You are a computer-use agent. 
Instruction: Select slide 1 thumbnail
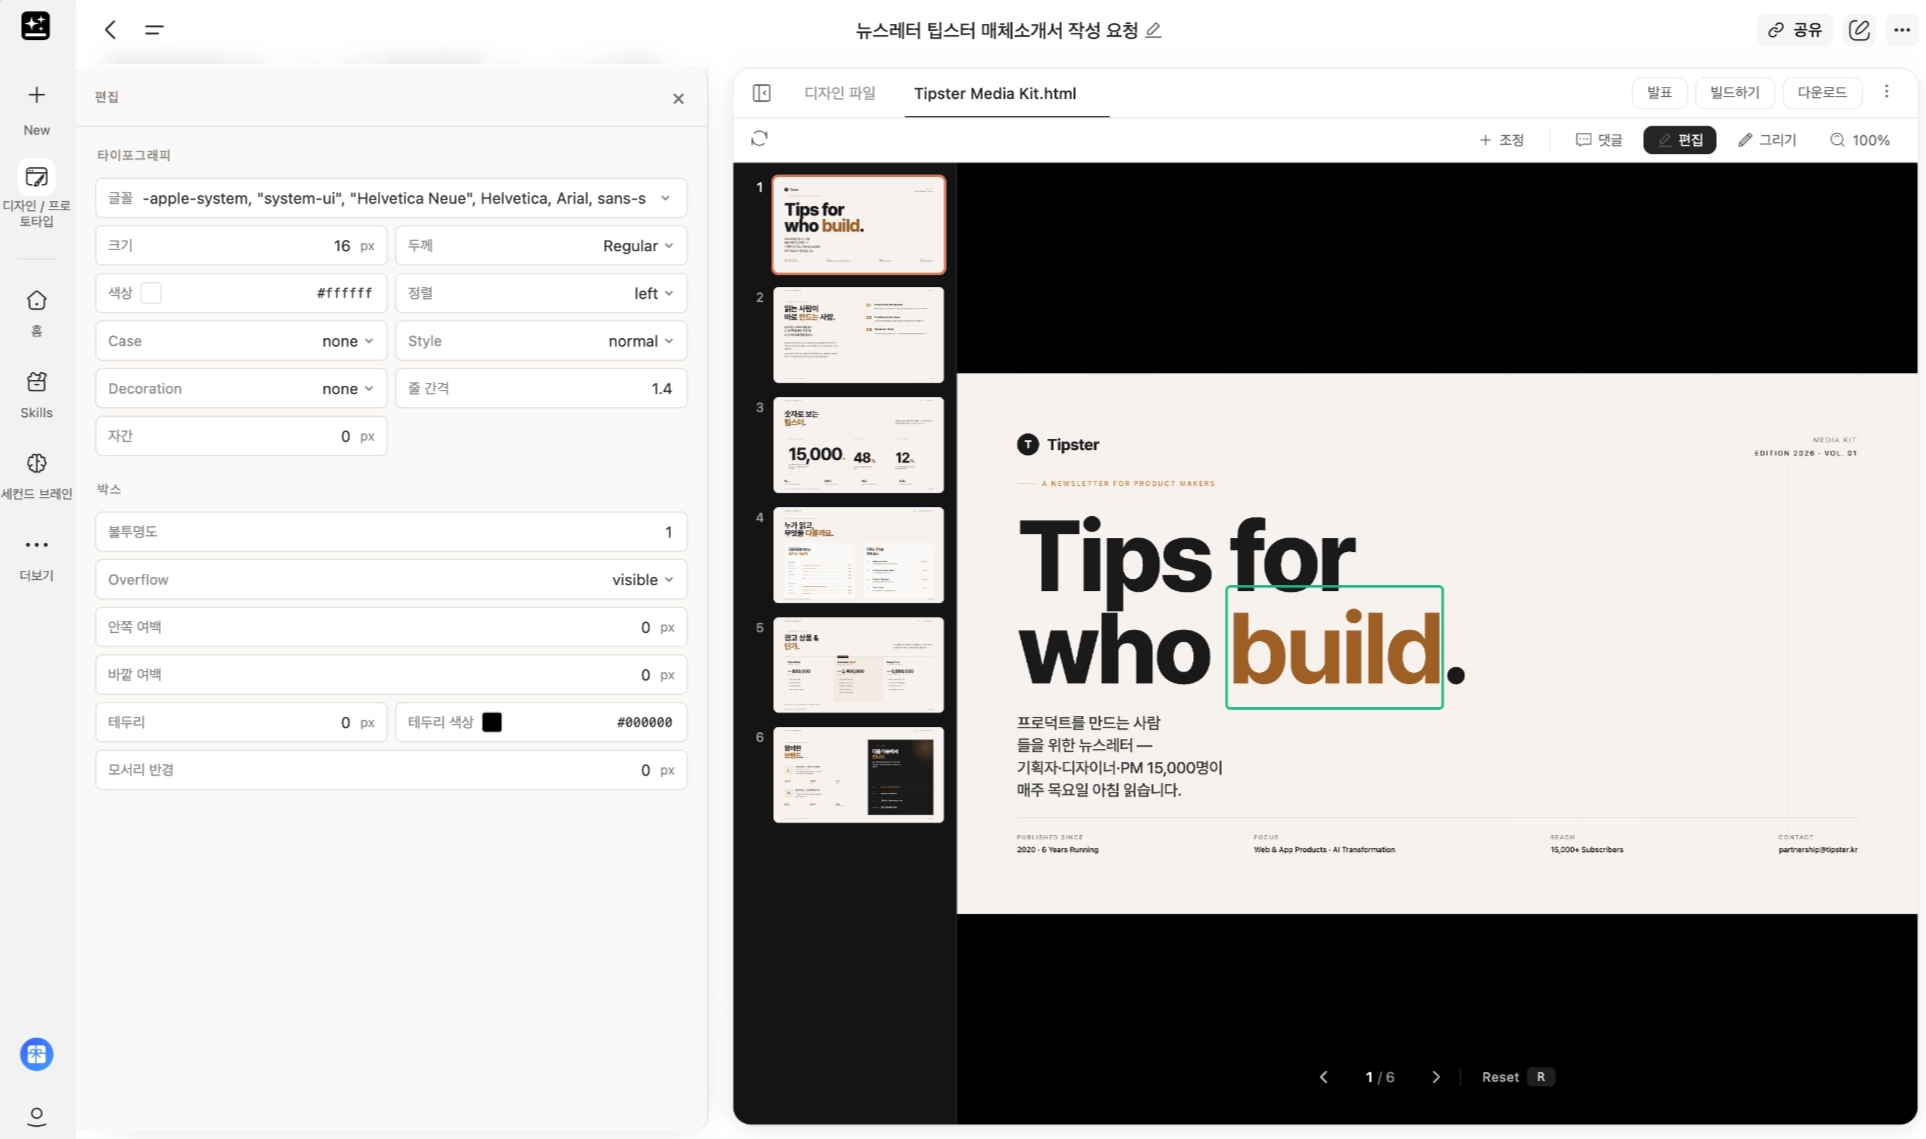858,224
